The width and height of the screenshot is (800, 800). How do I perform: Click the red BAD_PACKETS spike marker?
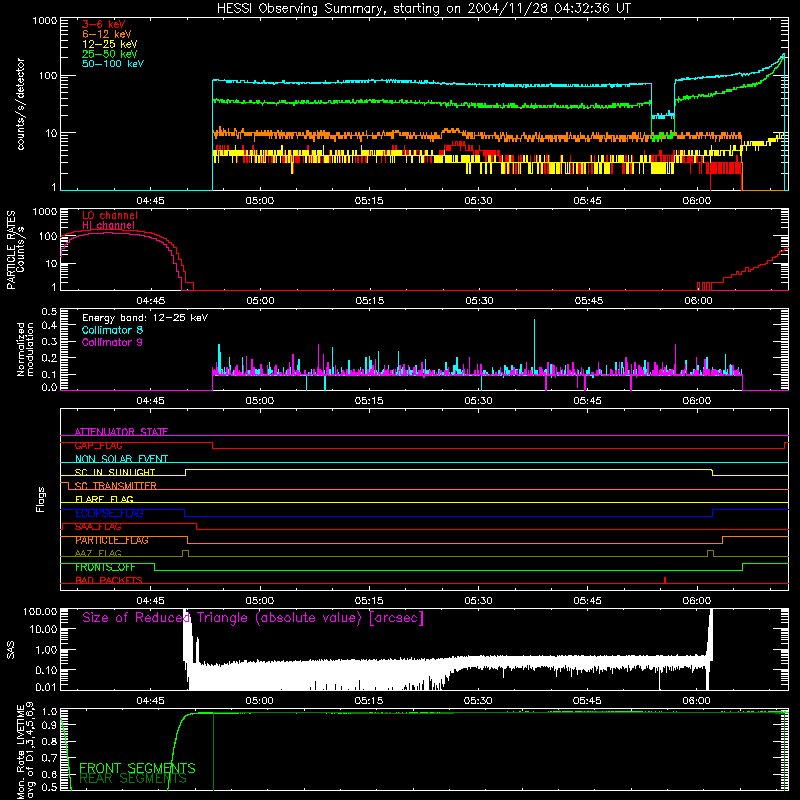[665, 580]
